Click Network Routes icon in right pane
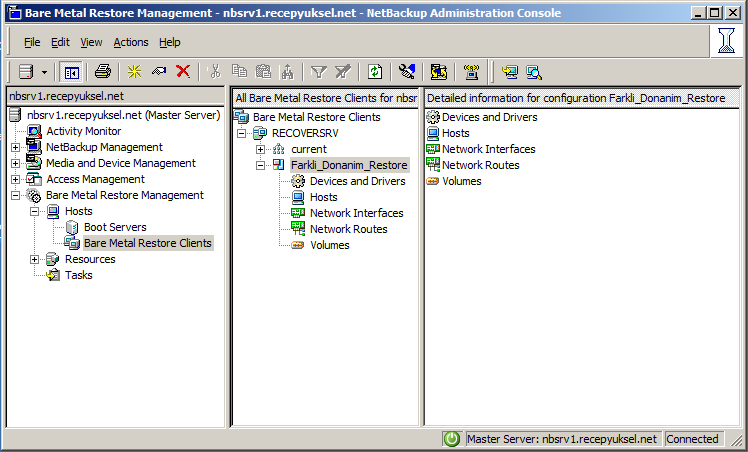The height and width of the screenshot is (452, 748). pyautogui.click(x=433, y=165)
